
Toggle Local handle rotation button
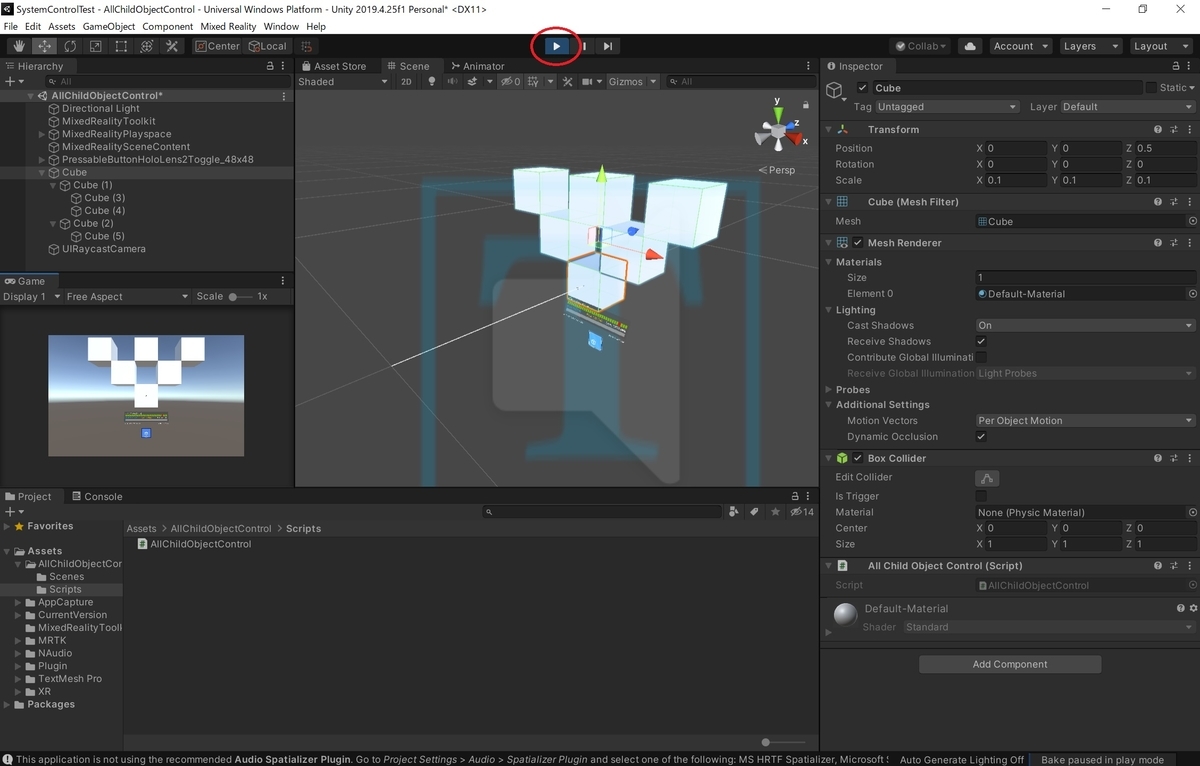pos(267,46)
